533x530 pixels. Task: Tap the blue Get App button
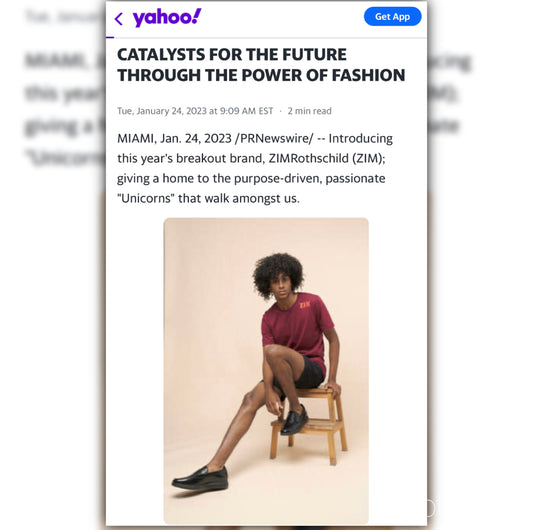point(392,16)
